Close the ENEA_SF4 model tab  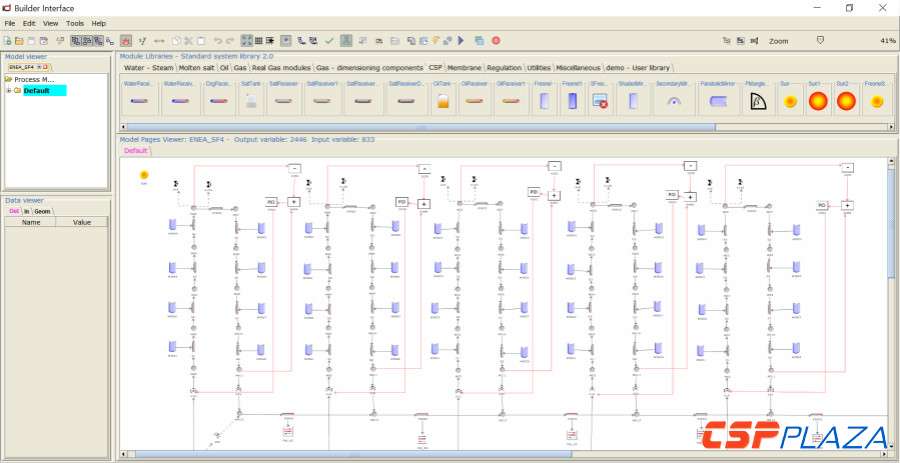46,67
